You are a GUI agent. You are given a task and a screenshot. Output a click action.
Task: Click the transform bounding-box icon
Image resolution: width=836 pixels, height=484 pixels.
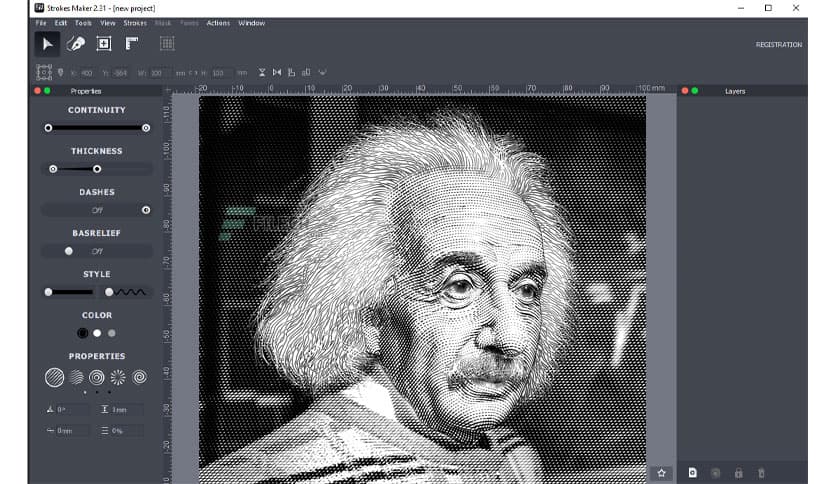point(44,72)
